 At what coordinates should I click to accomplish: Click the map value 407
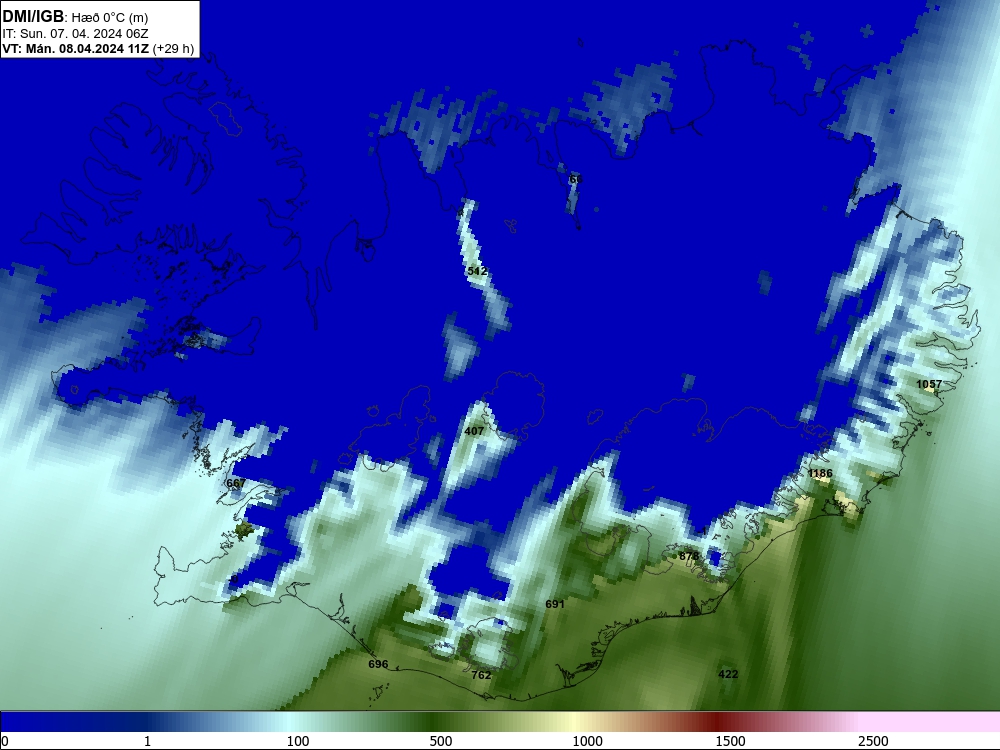[x=474, y=431]
